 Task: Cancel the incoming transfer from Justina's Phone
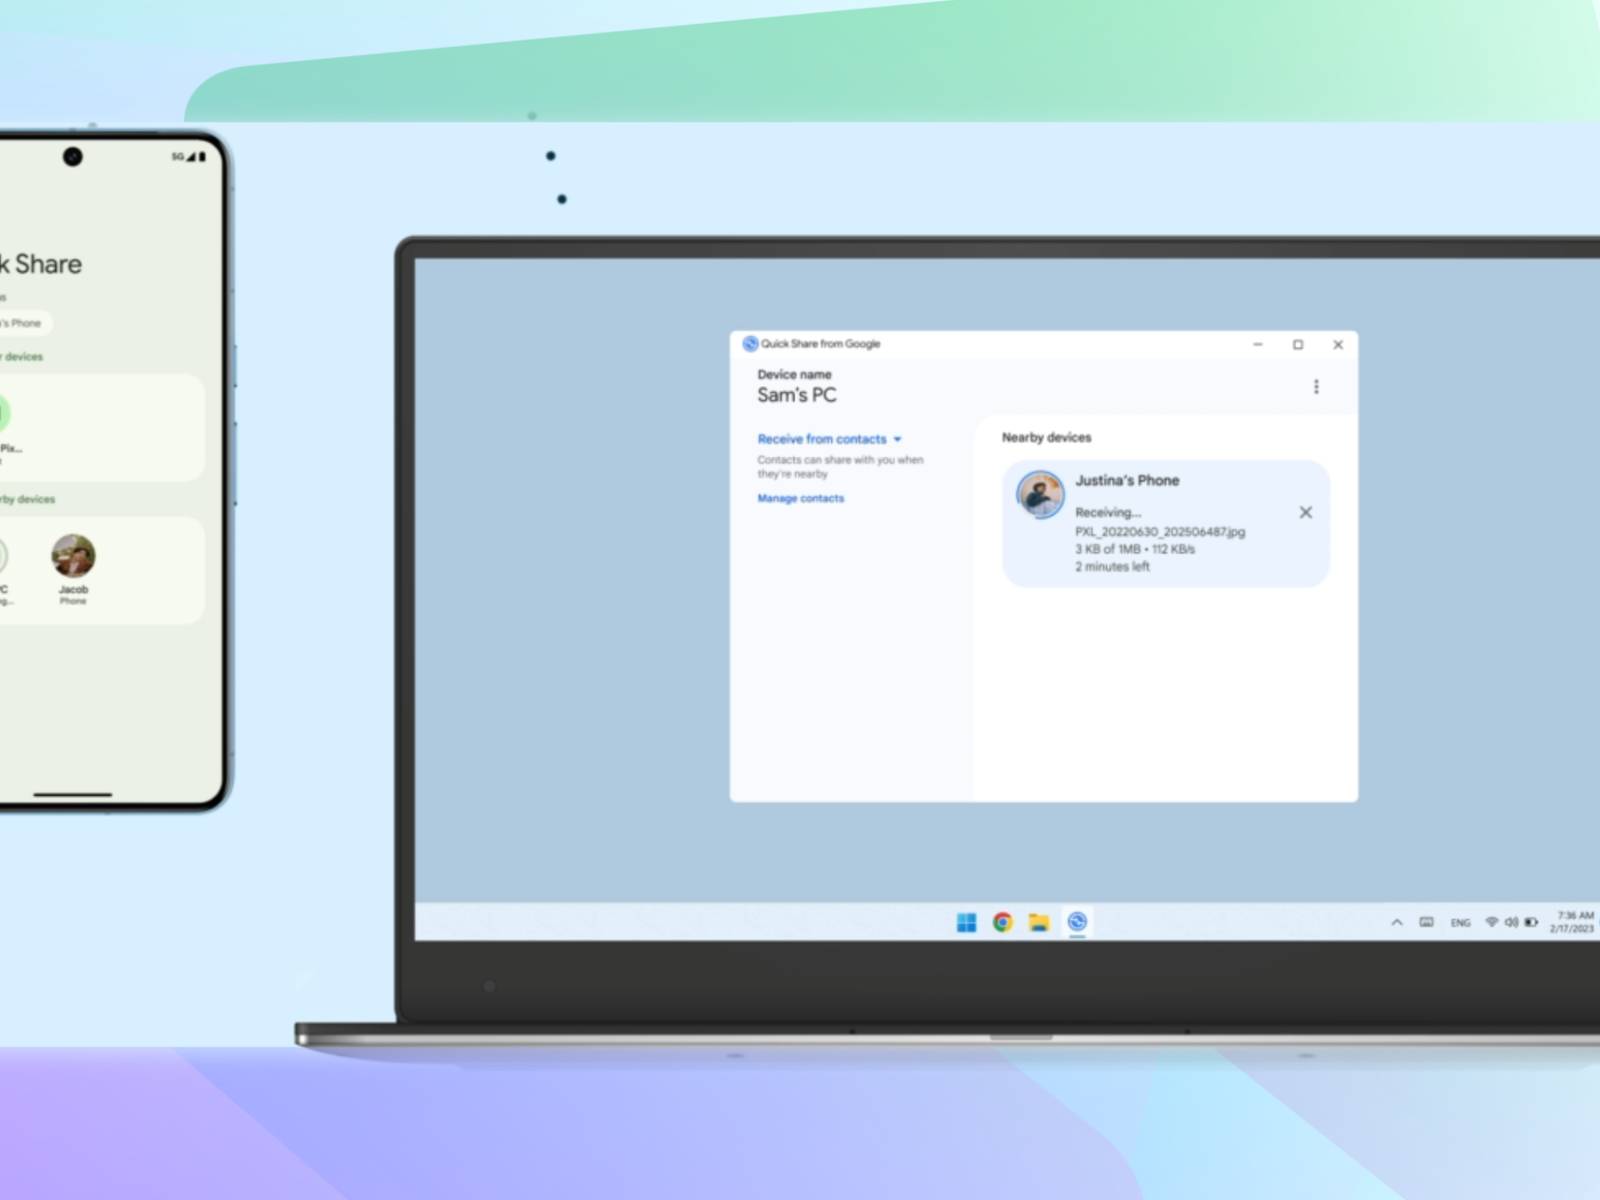[1305, 512]
